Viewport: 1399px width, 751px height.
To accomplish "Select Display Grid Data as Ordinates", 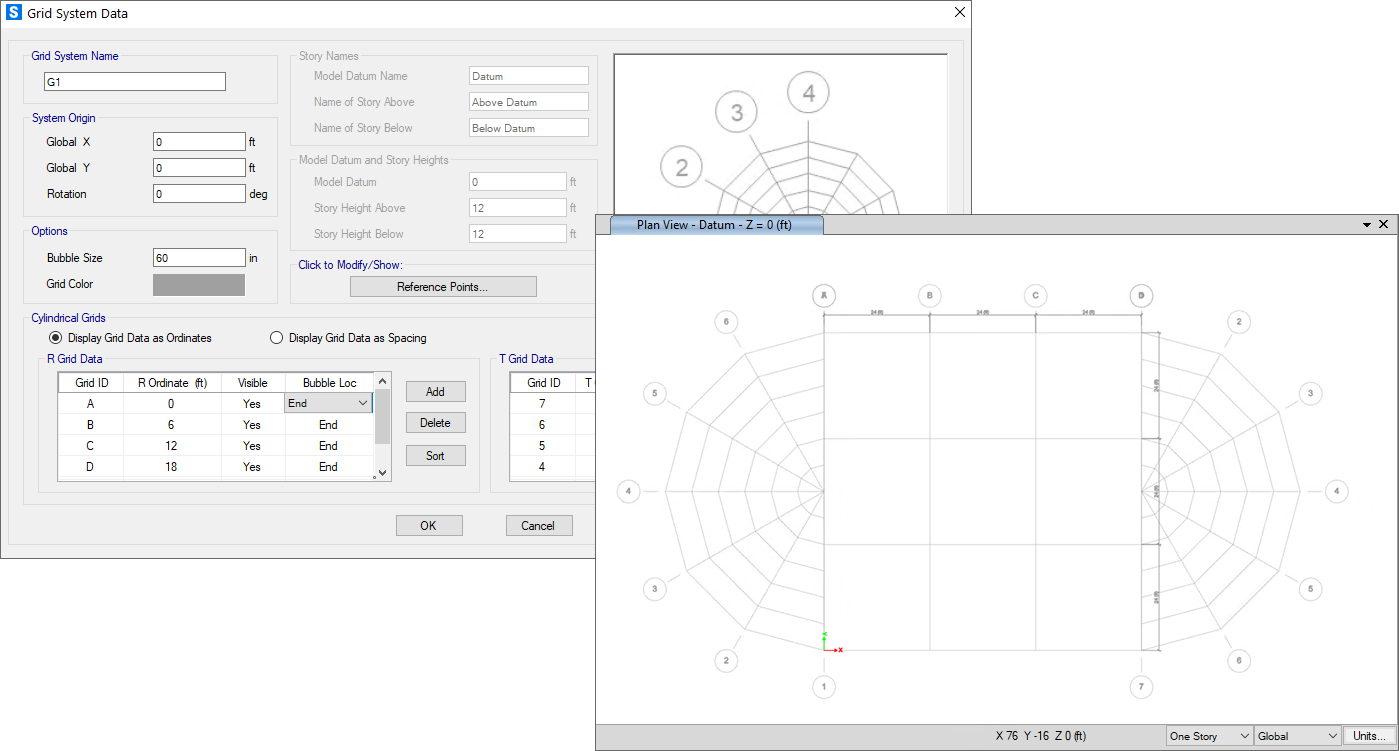I will coord(56,338).
